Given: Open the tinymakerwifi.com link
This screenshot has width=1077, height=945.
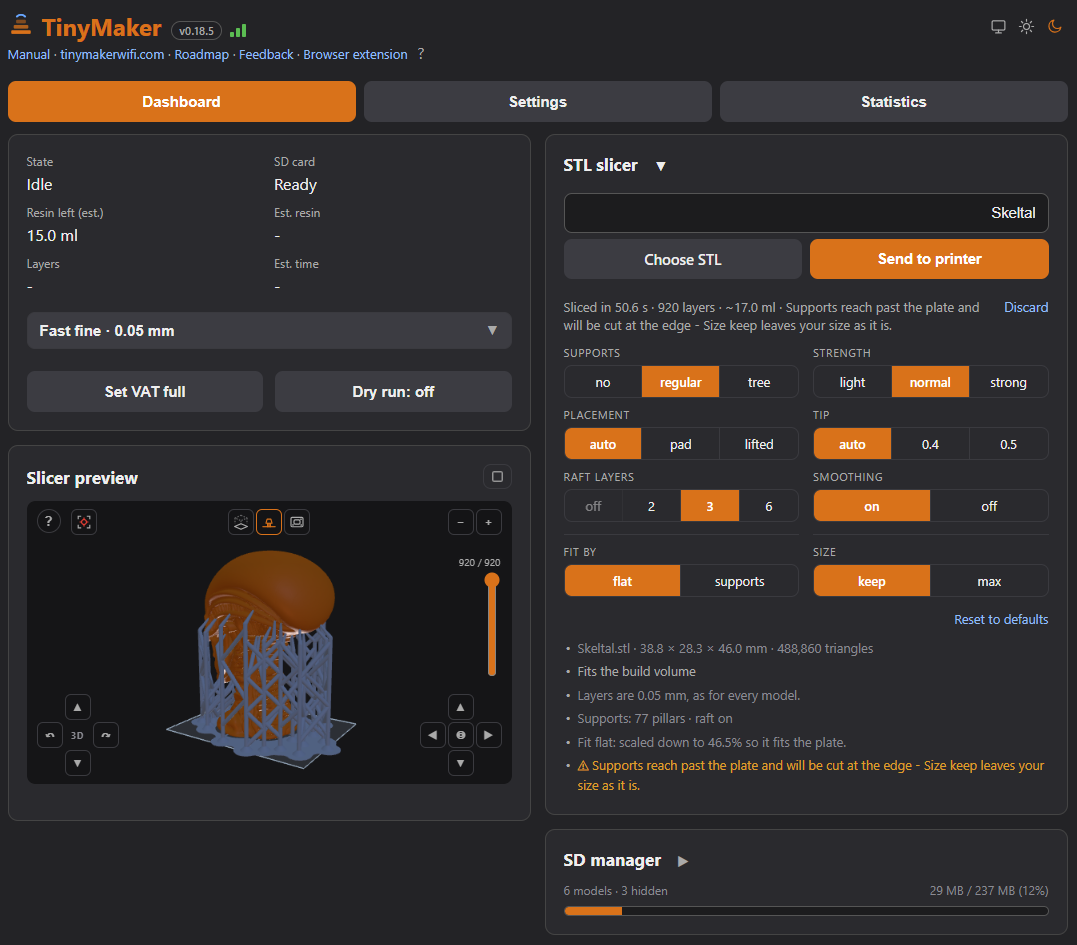Looking at the screenshot, I should pos(112,54).
